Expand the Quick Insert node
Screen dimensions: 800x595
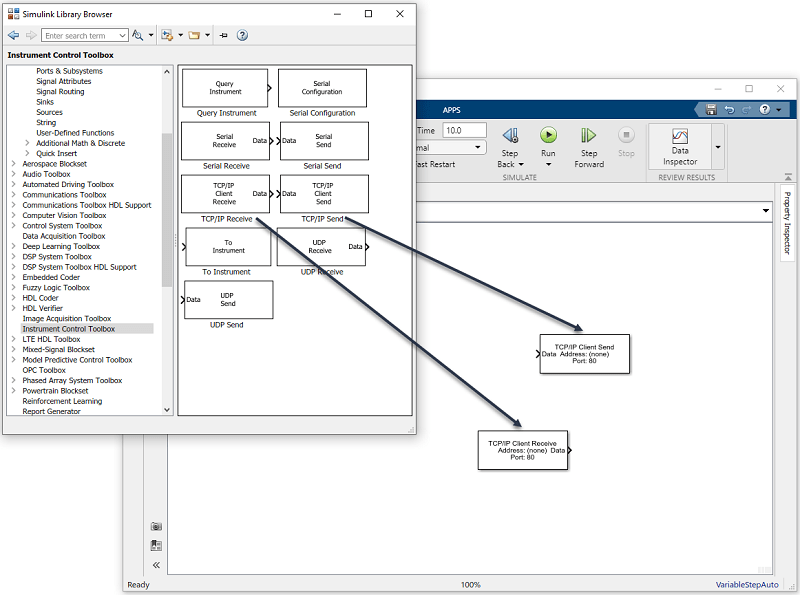tap(28, 153)
